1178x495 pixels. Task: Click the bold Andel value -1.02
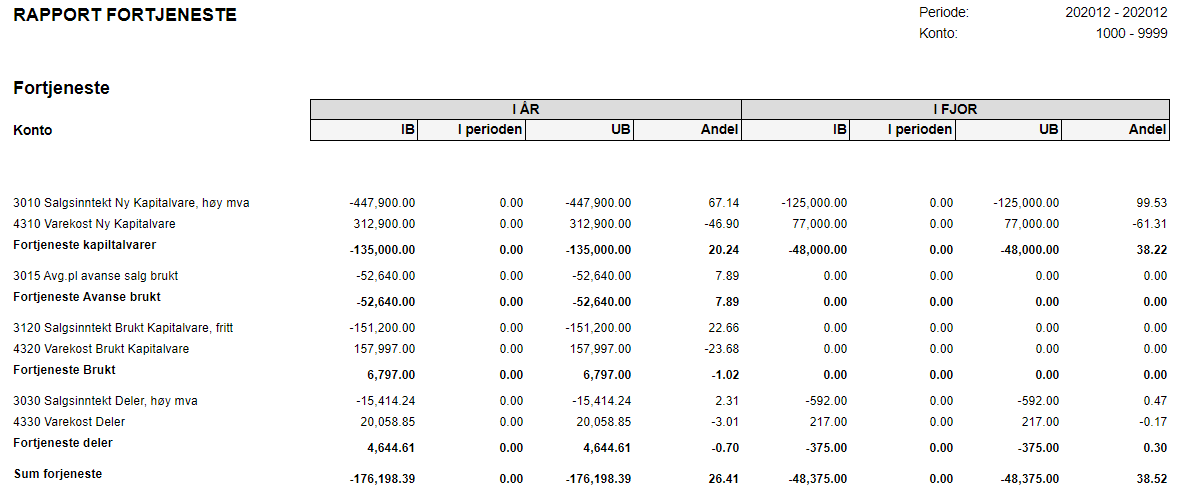[725, 375]
